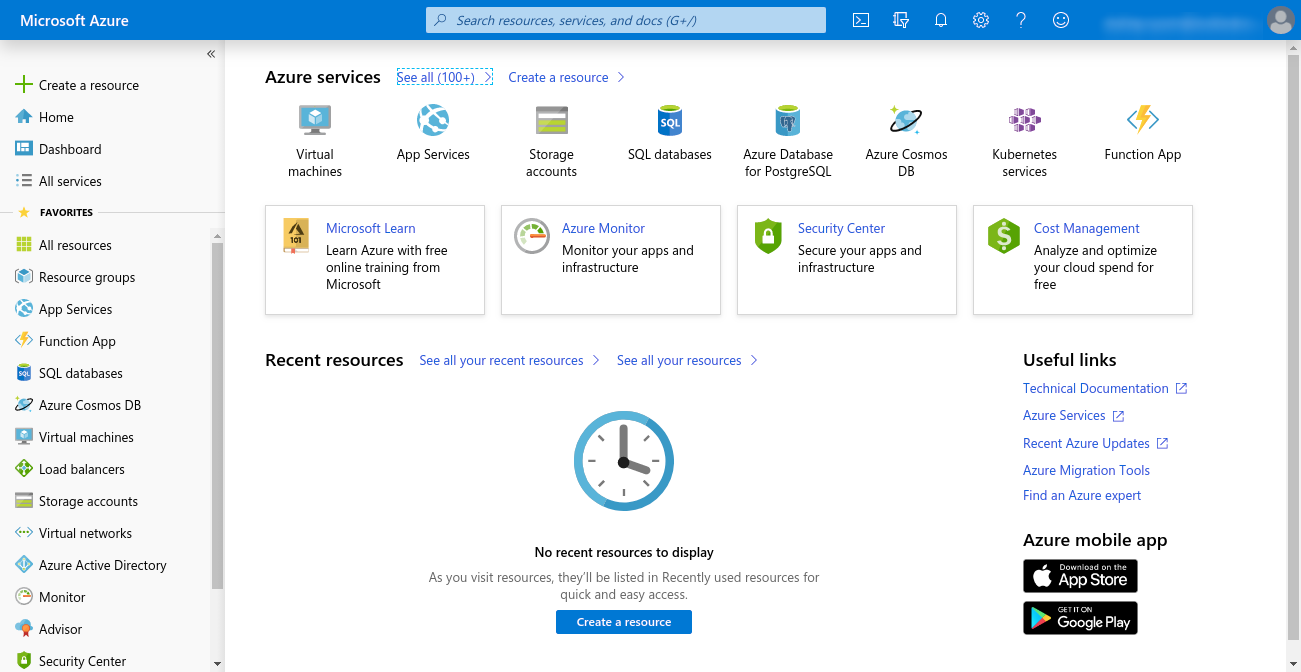The width and height of the screenshot is (1301, 672).
Task: Open the Technical Documentation link
Action: tap(1095, 388)
